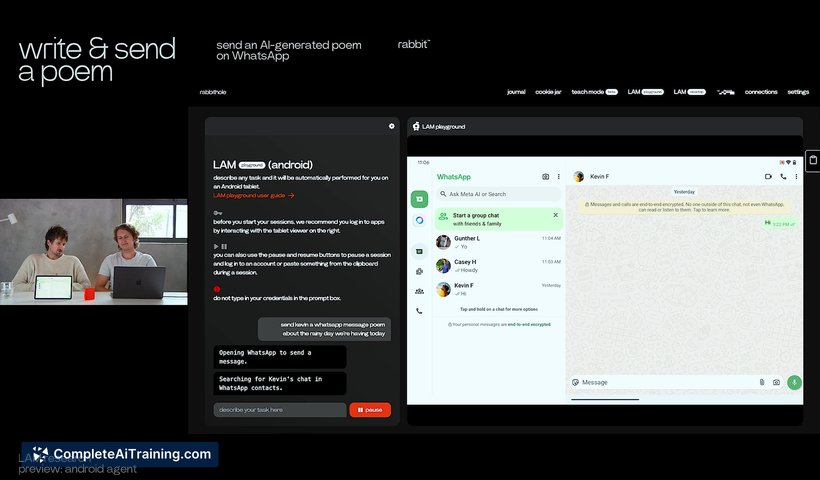Open LAM playground nav item

pos(645,92)
